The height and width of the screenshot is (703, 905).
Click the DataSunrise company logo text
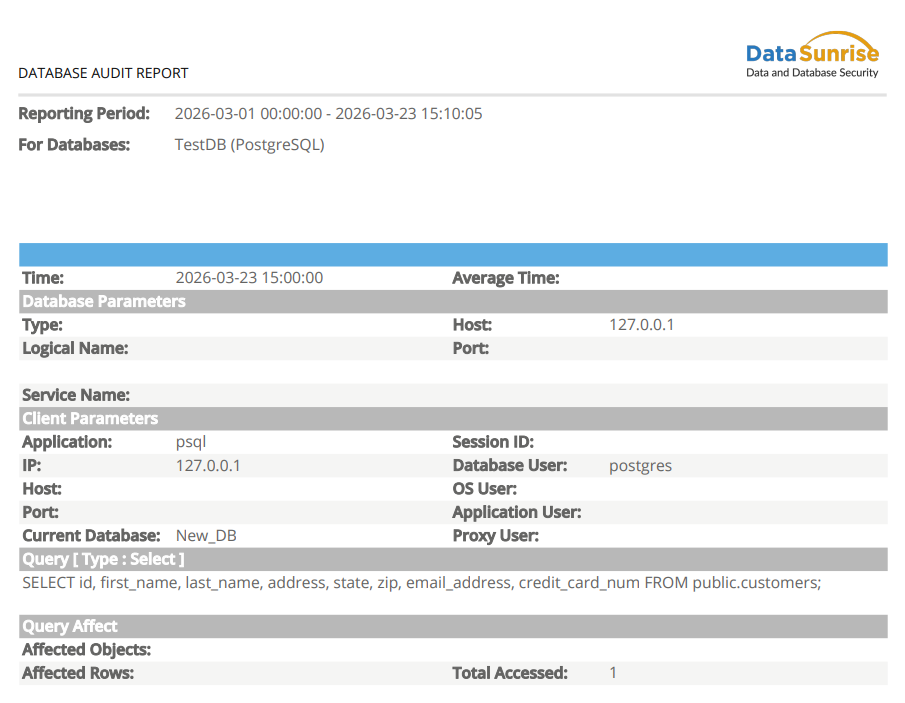click(813, 48)
